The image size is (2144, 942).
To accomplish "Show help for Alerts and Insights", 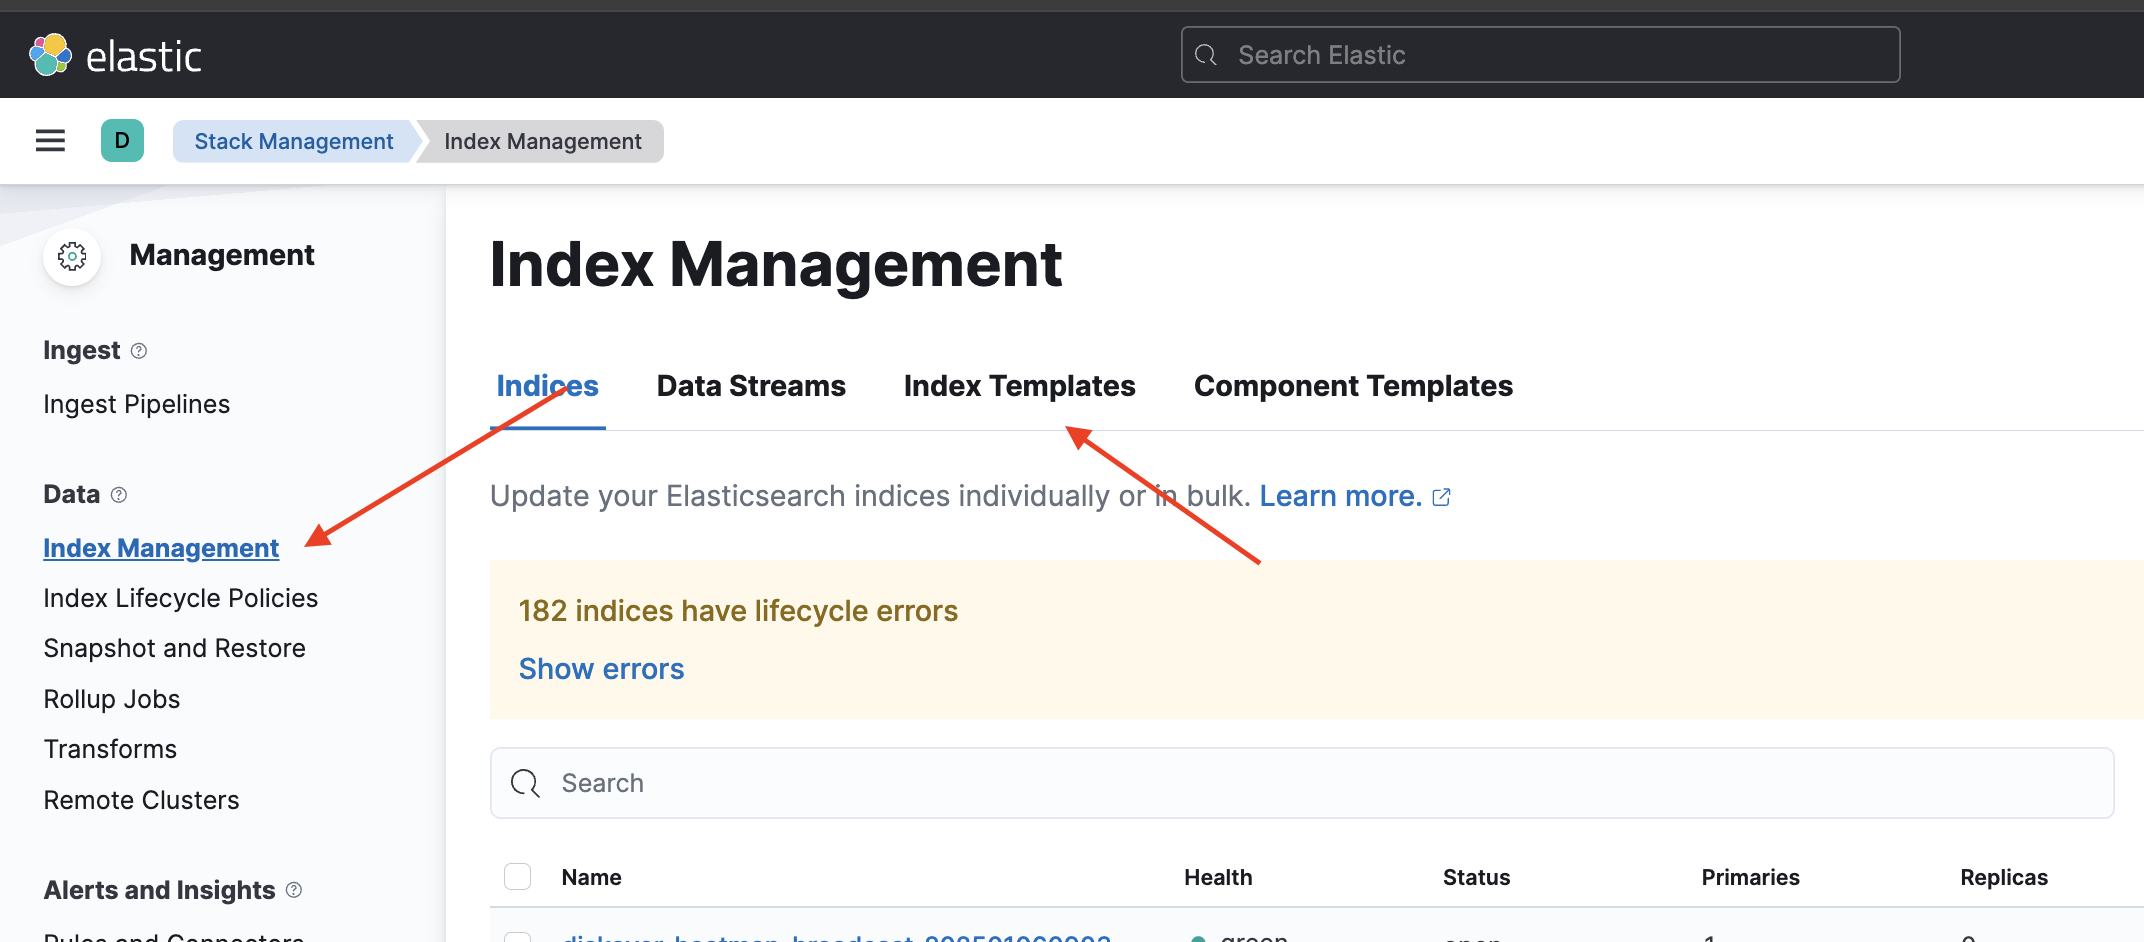I will pyautogui.click(x=294, y=890).
